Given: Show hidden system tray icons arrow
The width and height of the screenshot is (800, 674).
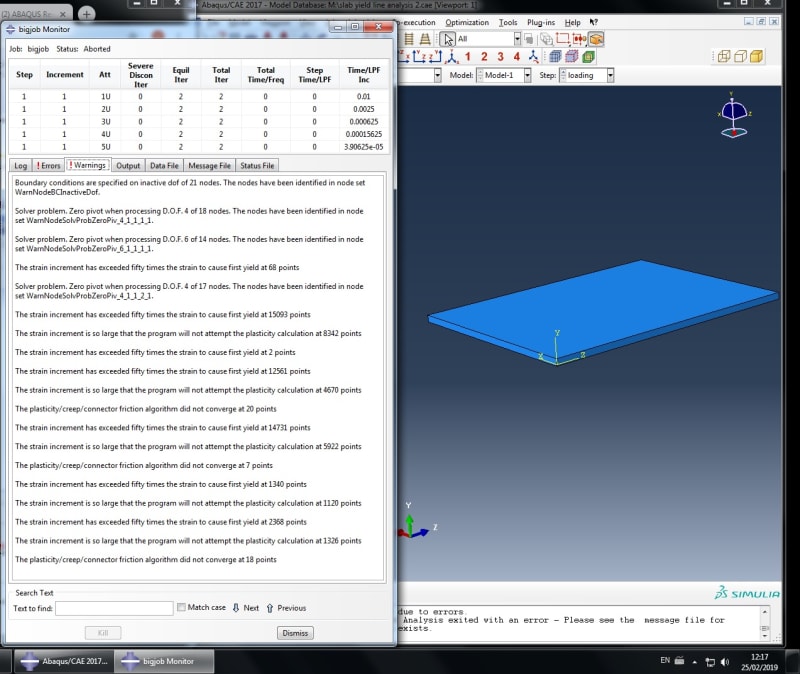Looking at the screenshot, I should [x=694, y=662].
